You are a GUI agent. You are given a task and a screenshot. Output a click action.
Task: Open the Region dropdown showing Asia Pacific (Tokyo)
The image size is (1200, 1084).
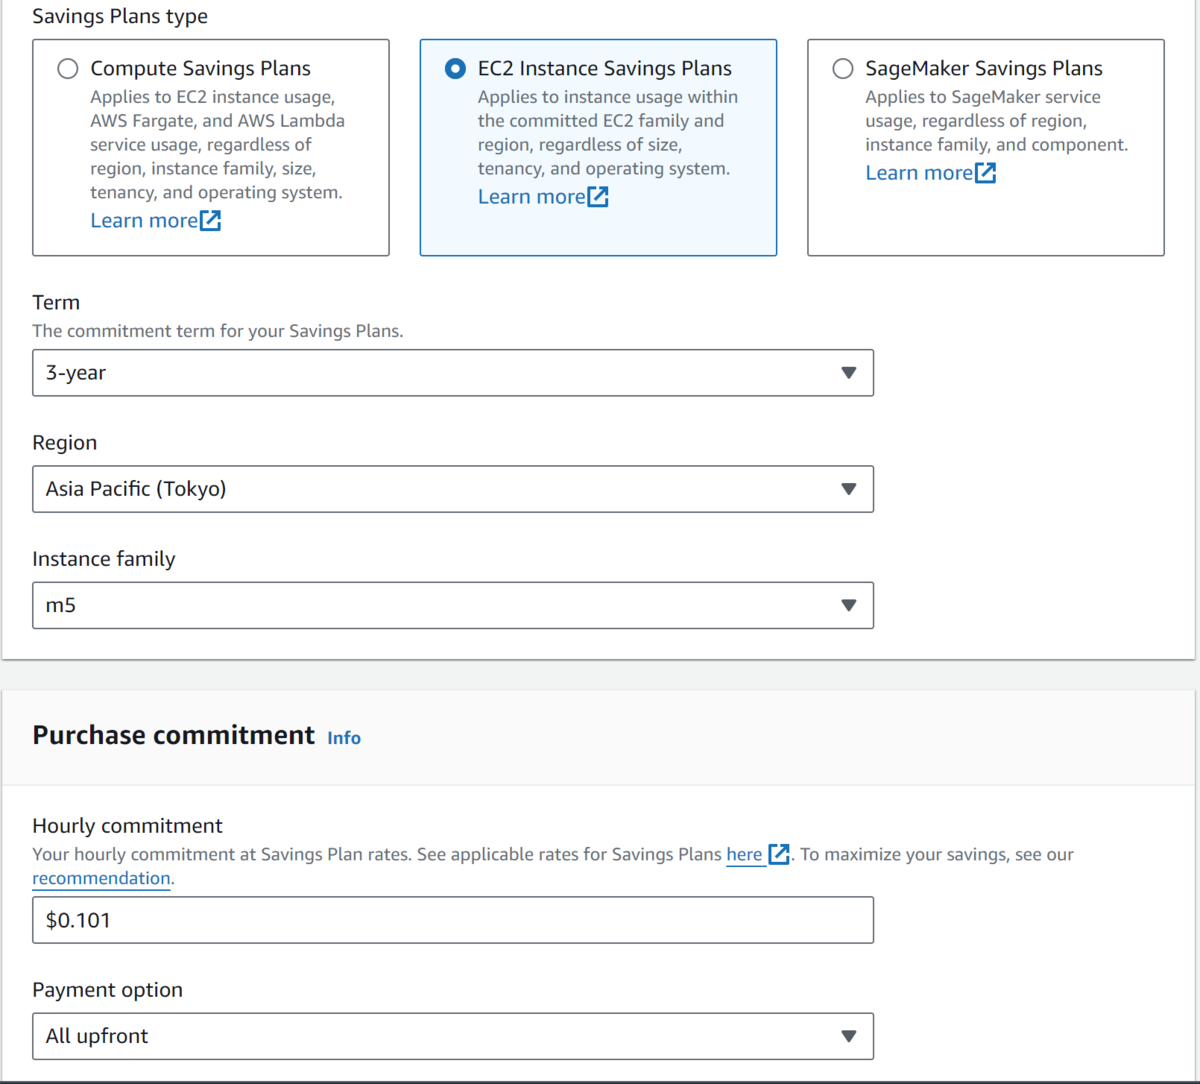440,489
